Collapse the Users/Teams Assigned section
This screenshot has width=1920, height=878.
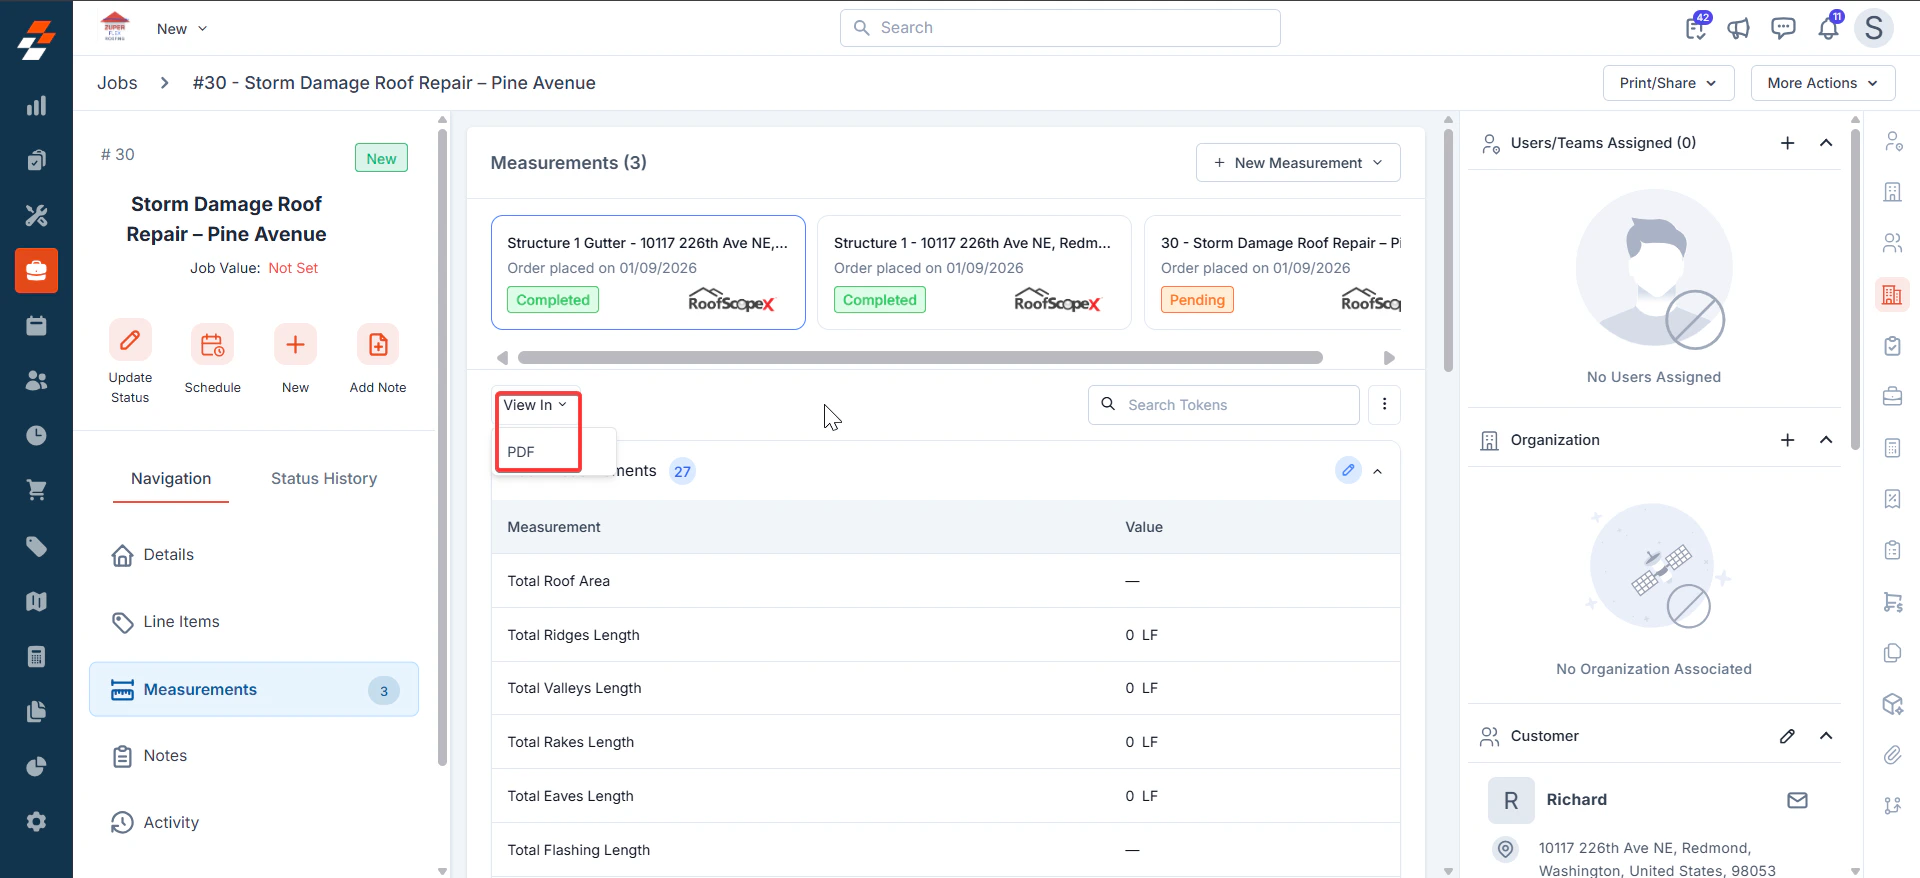pos(1826,143)
